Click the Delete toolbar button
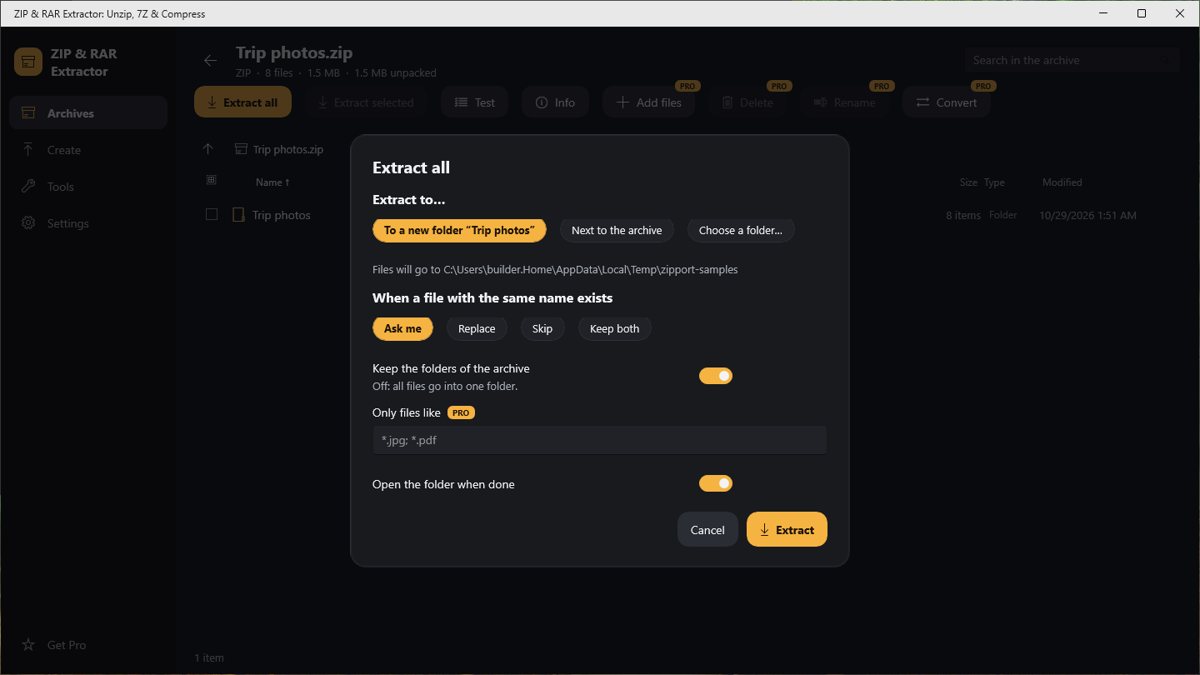The height and width of the screenshot is (675, 1200). 748,102
